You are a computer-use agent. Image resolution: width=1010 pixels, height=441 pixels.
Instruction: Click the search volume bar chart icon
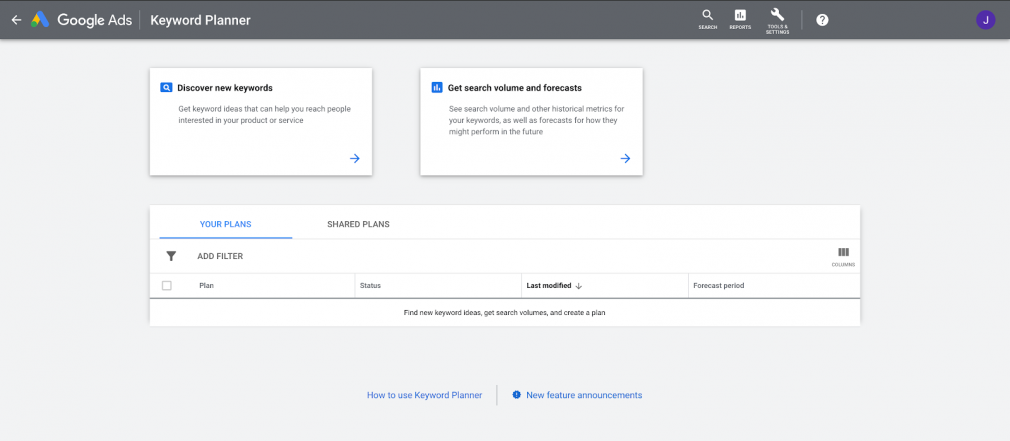pyautogui.click(x=437, y=88)
